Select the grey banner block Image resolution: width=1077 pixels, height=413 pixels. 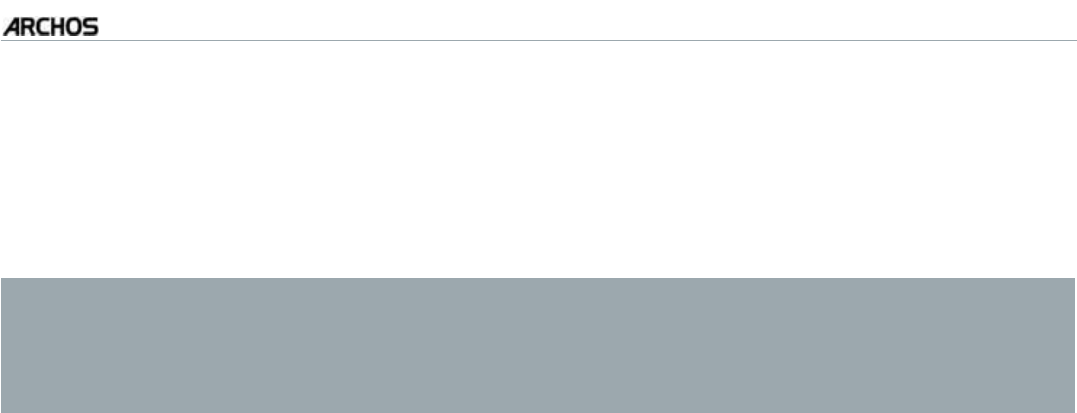(538, 346)
